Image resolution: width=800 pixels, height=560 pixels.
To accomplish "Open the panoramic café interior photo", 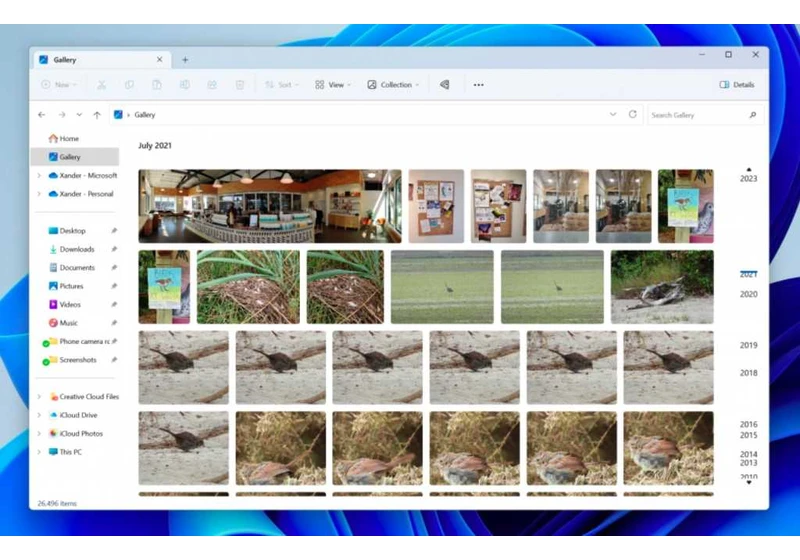I will click(270, 206).
